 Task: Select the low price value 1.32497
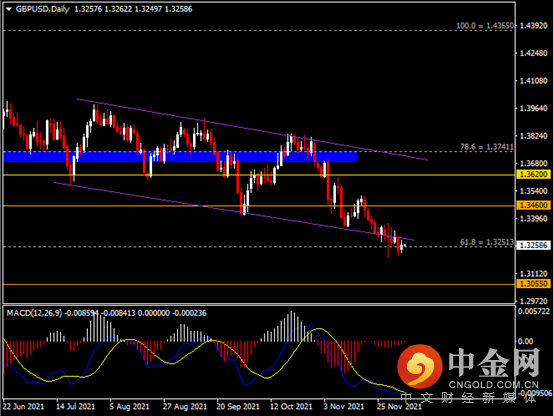coord(148,9)
